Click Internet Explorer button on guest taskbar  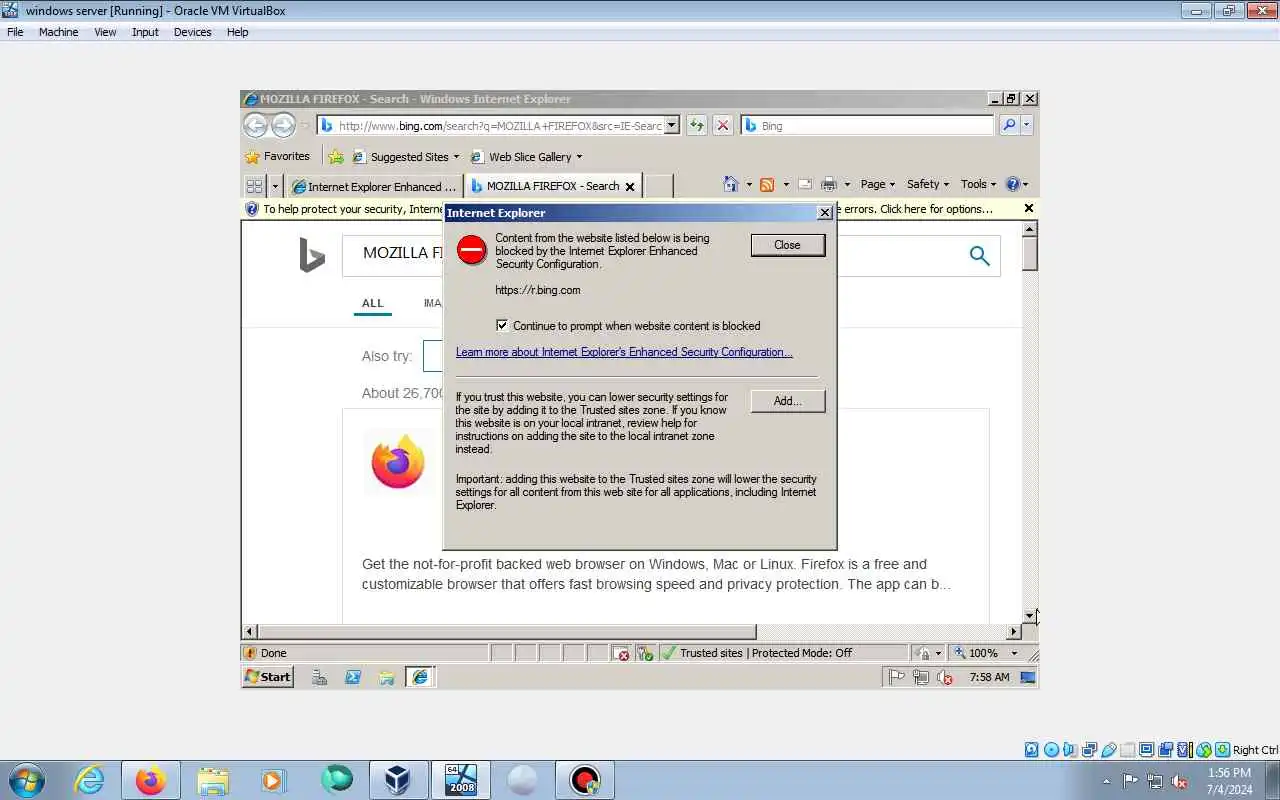420,677
